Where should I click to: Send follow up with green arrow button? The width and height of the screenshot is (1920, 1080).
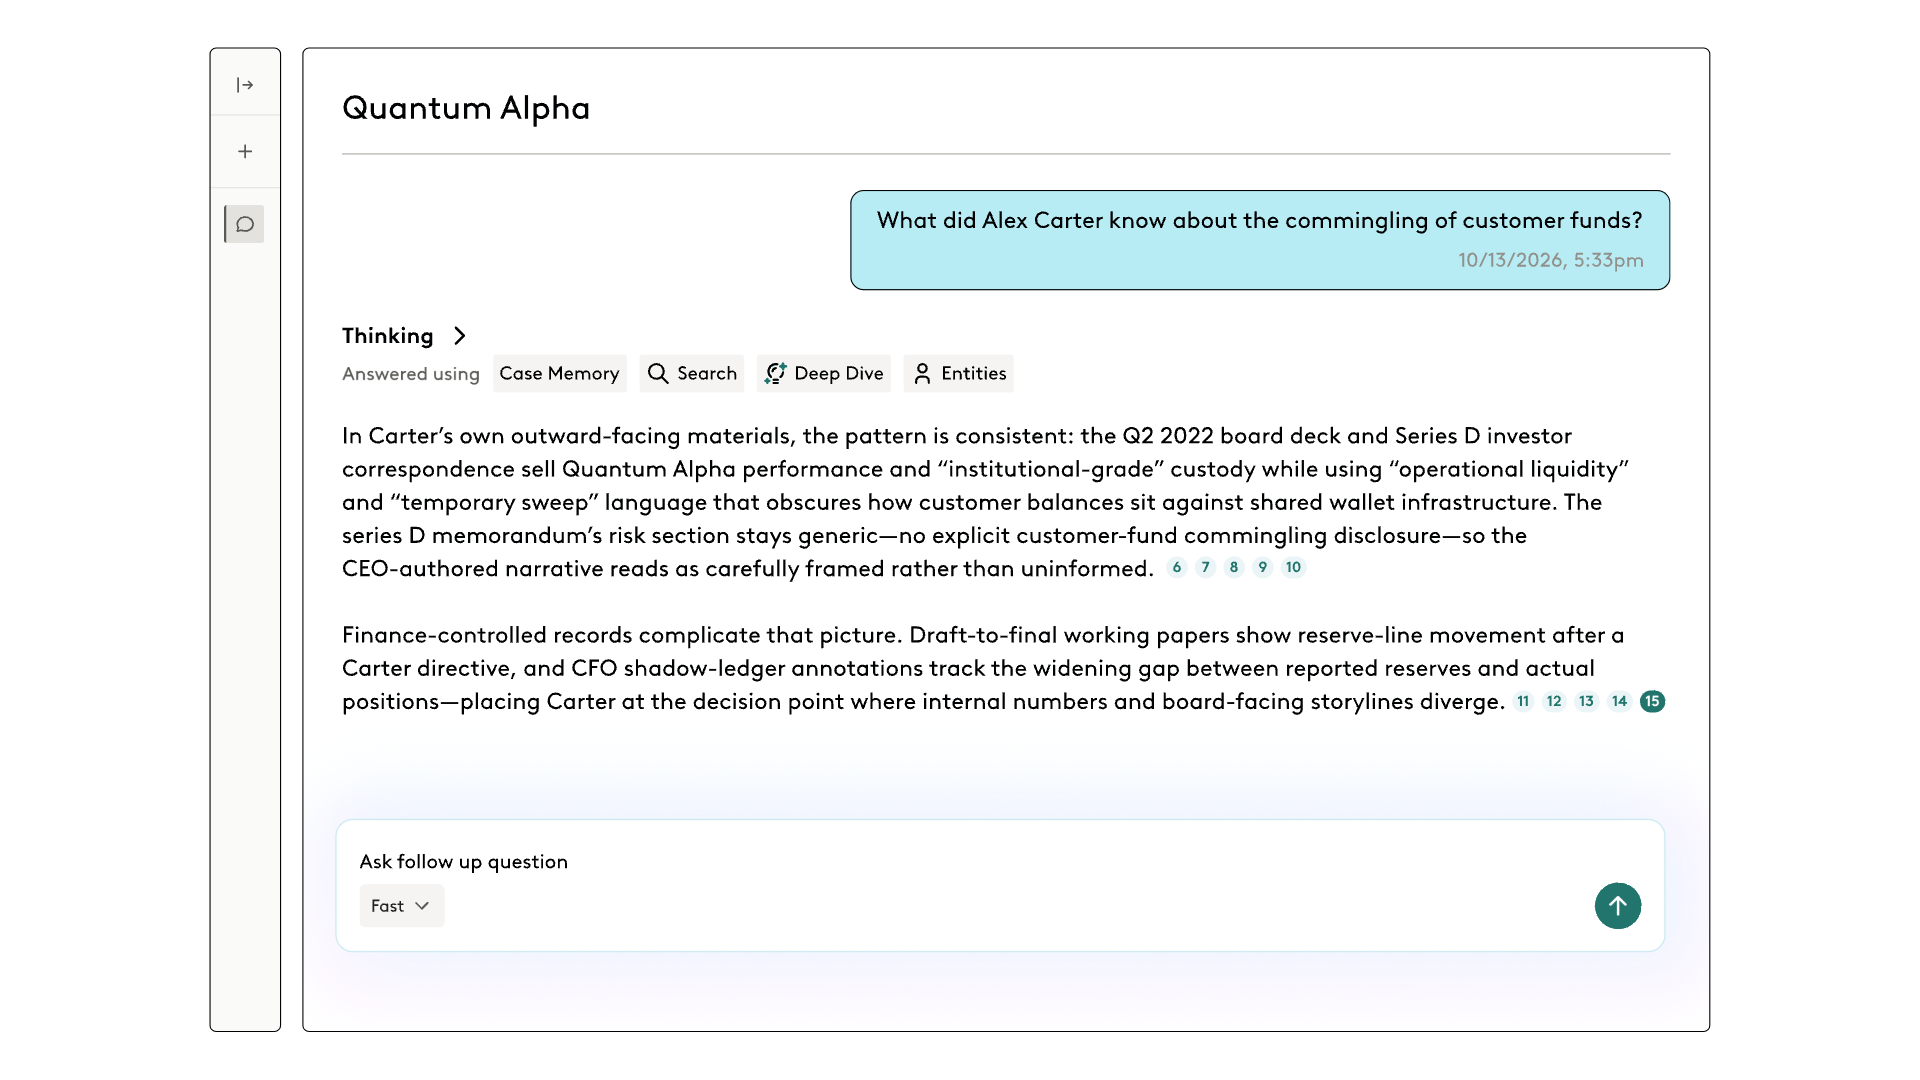(x=1617, y=906)
